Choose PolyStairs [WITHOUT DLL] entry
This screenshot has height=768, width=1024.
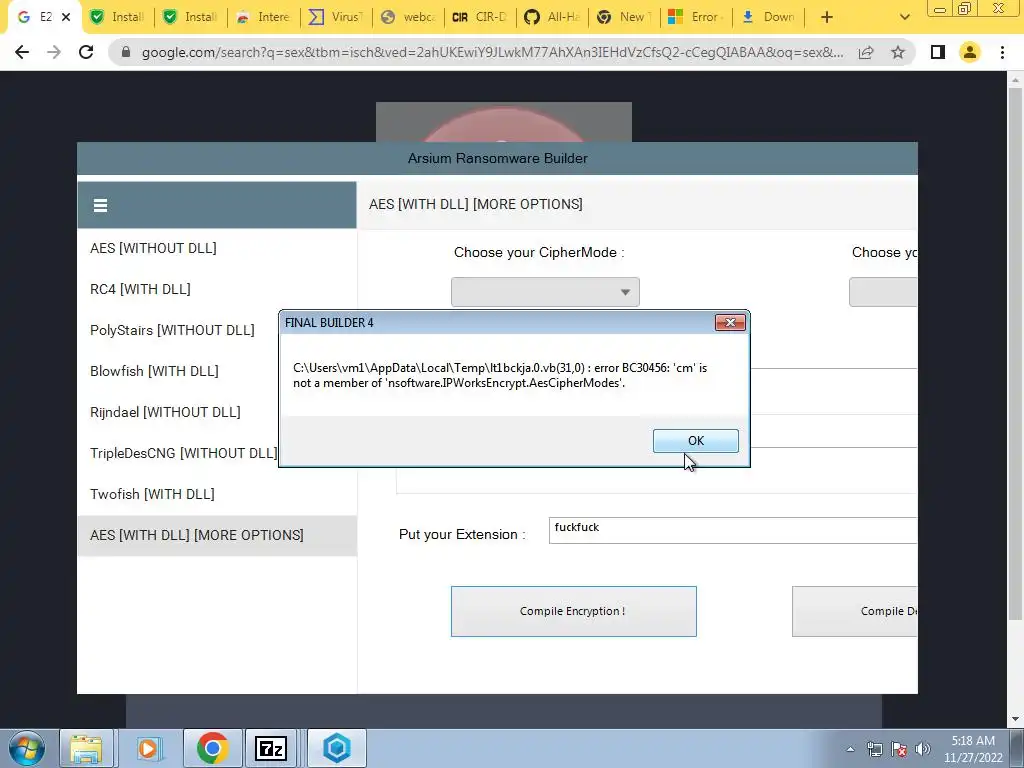click(x=172, y=330)
